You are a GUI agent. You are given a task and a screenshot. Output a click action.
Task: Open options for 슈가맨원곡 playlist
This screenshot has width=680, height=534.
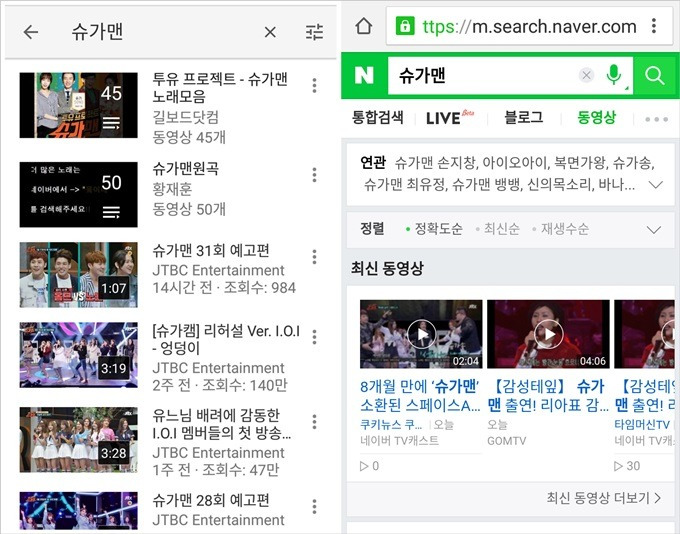314,175
